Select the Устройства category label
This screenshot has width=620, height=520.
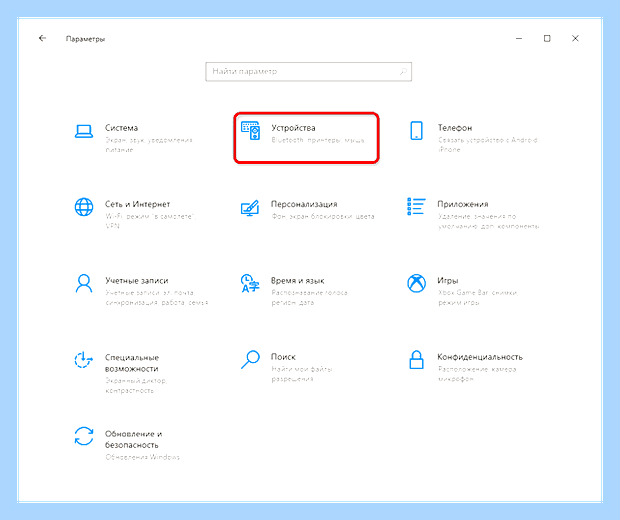293,128
